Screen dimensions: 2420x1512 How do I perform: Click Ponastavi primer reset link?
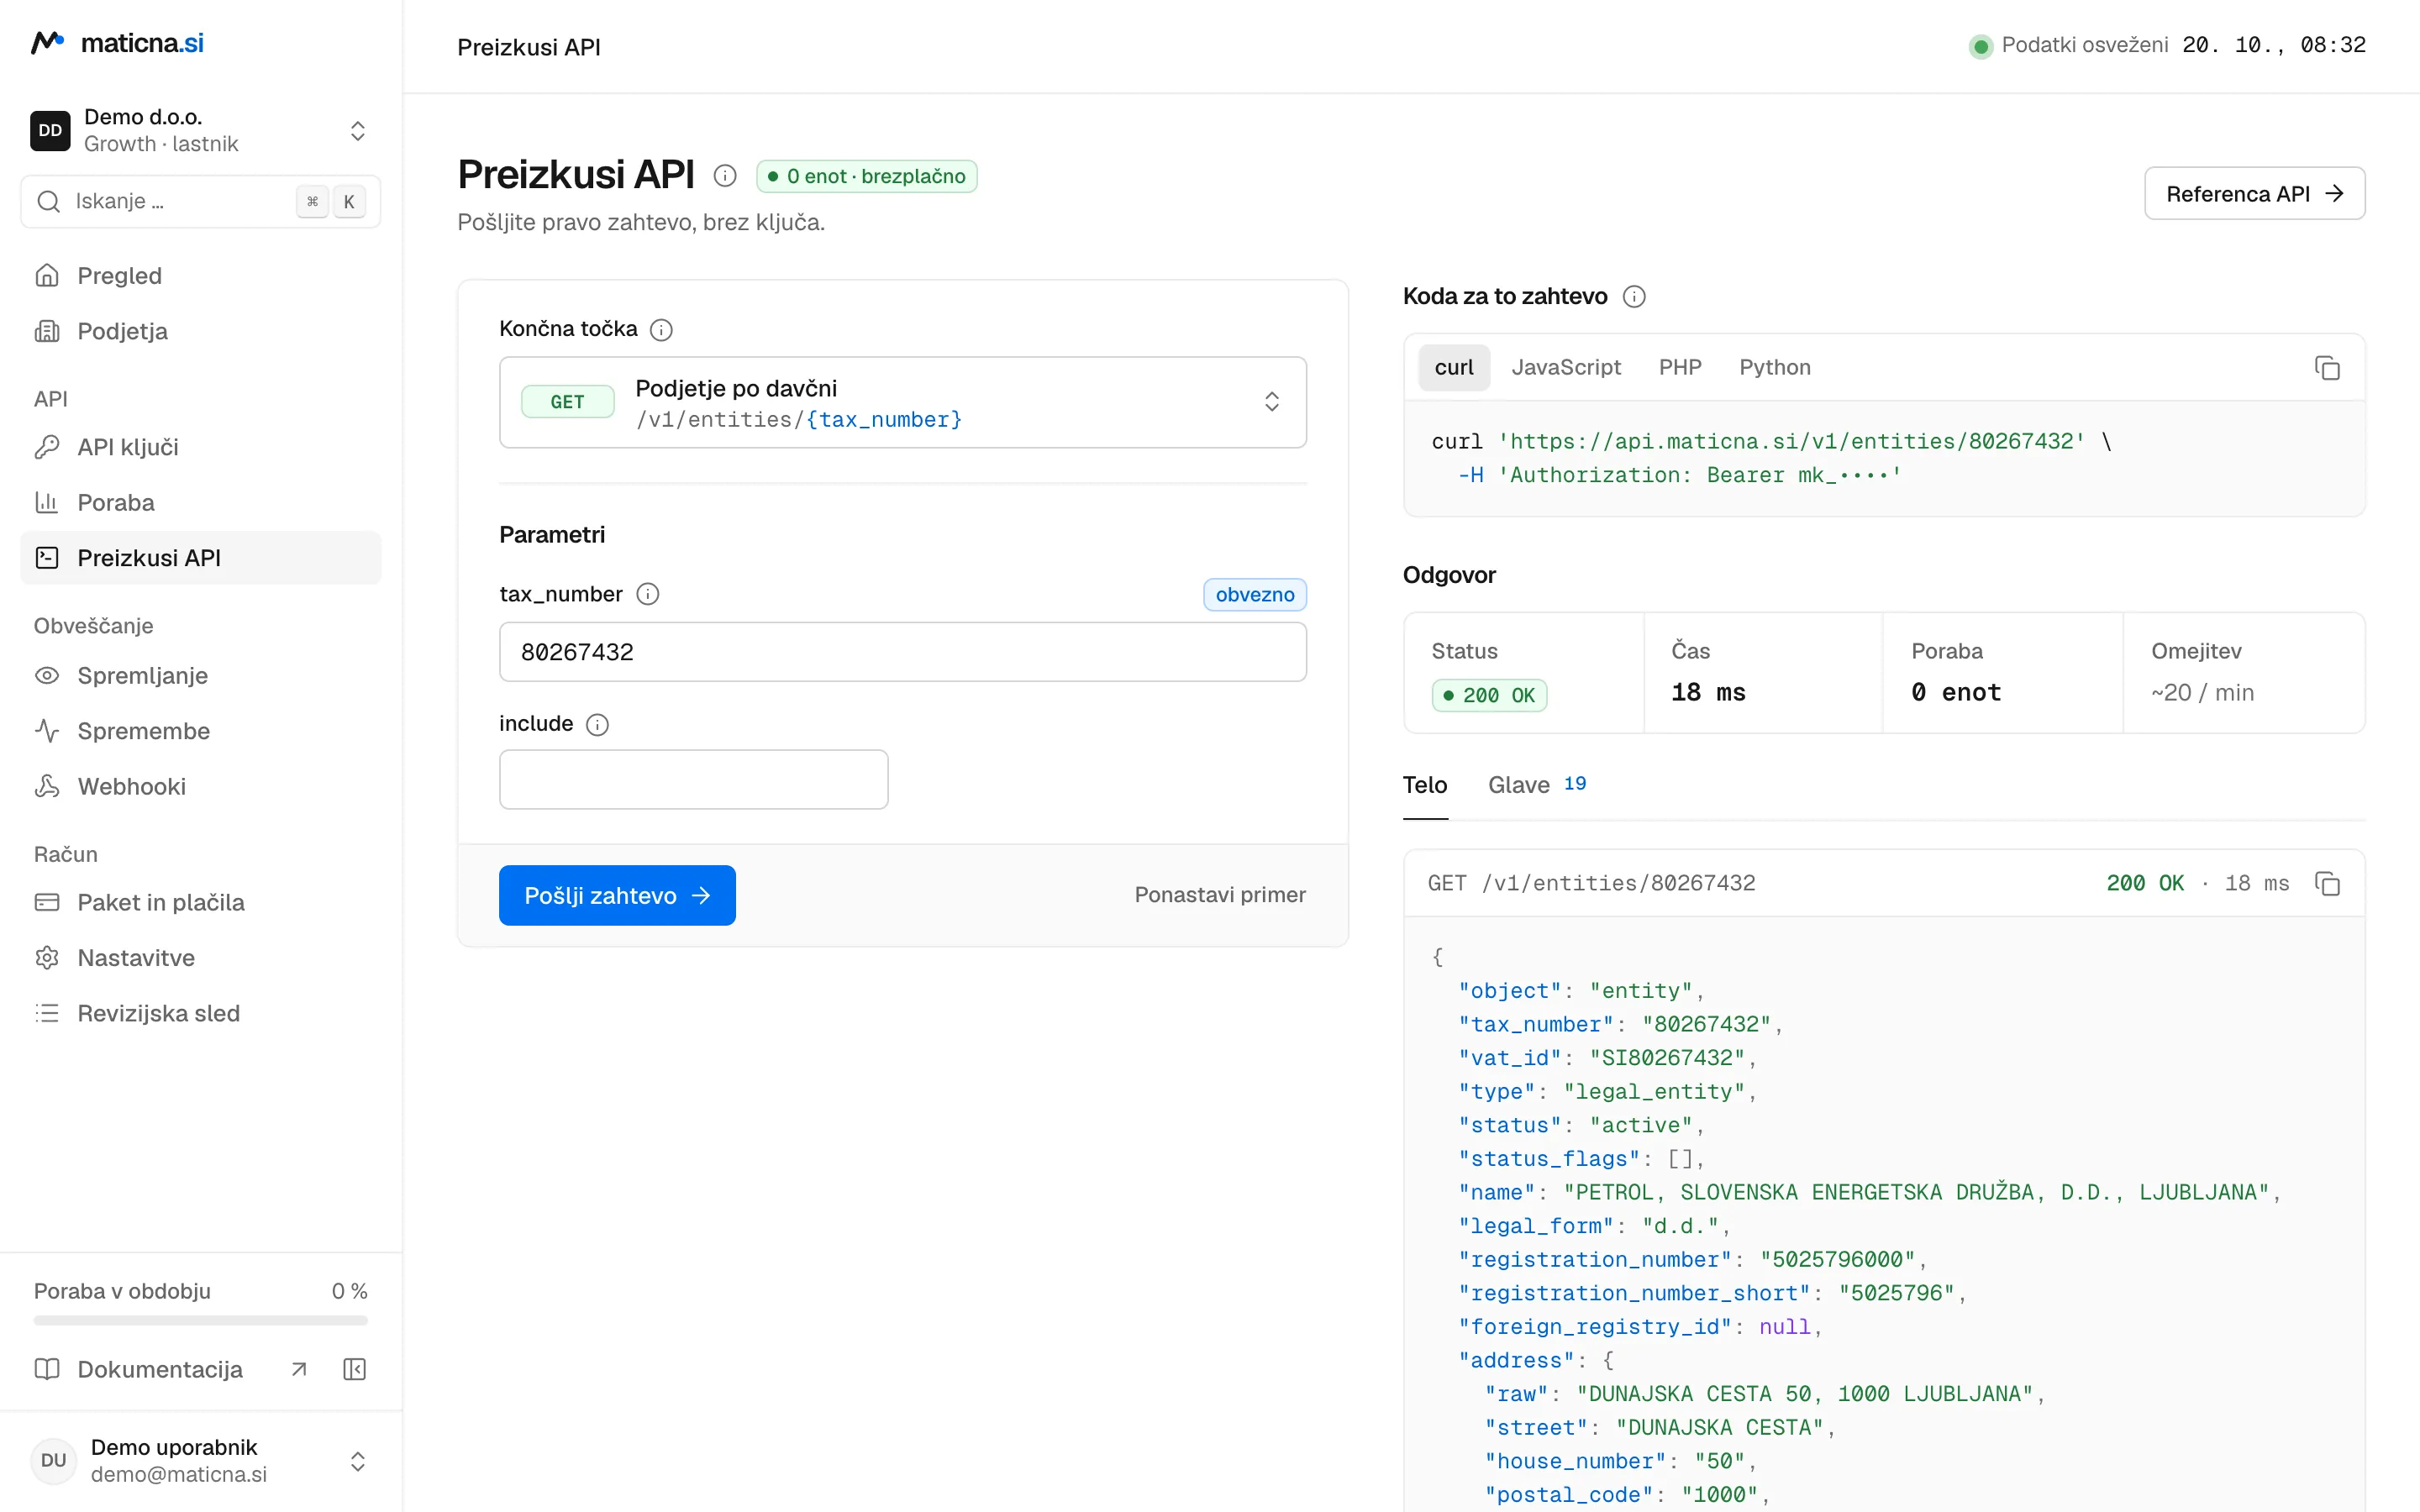[x=1220, y=895]
